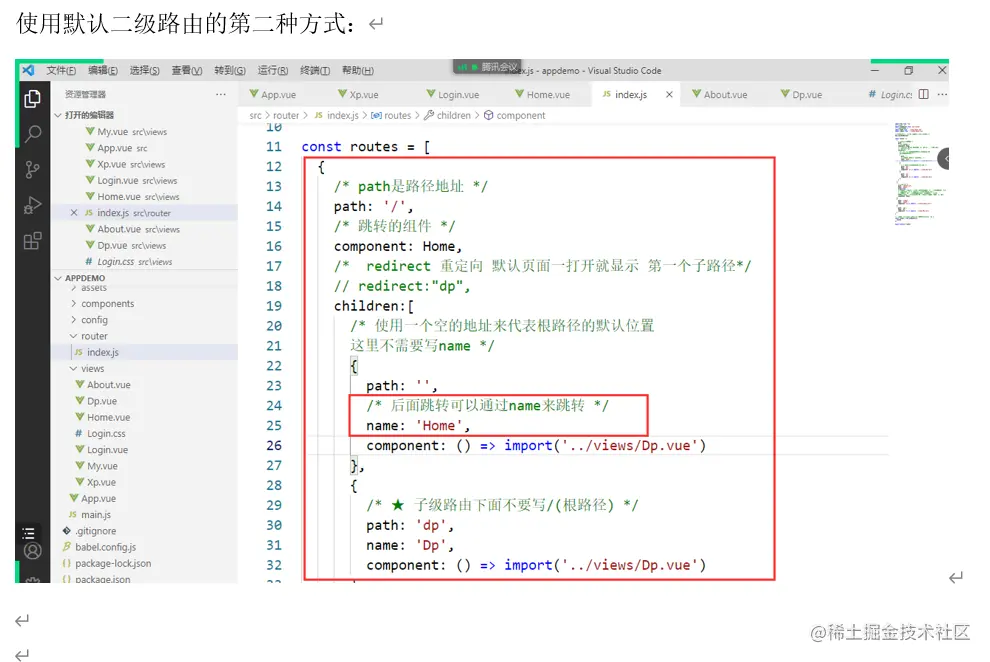Click src in the breadcrumb
990x662 pixels.
click(255, 115)
